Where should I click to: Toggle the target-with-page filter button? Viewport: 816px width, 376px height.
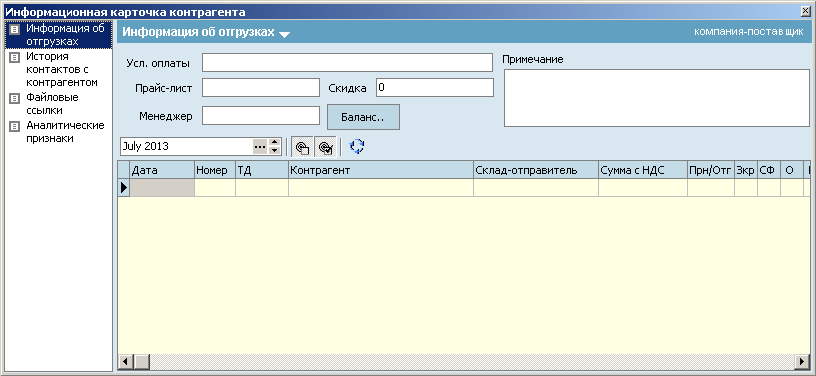(x=302, y=147)
